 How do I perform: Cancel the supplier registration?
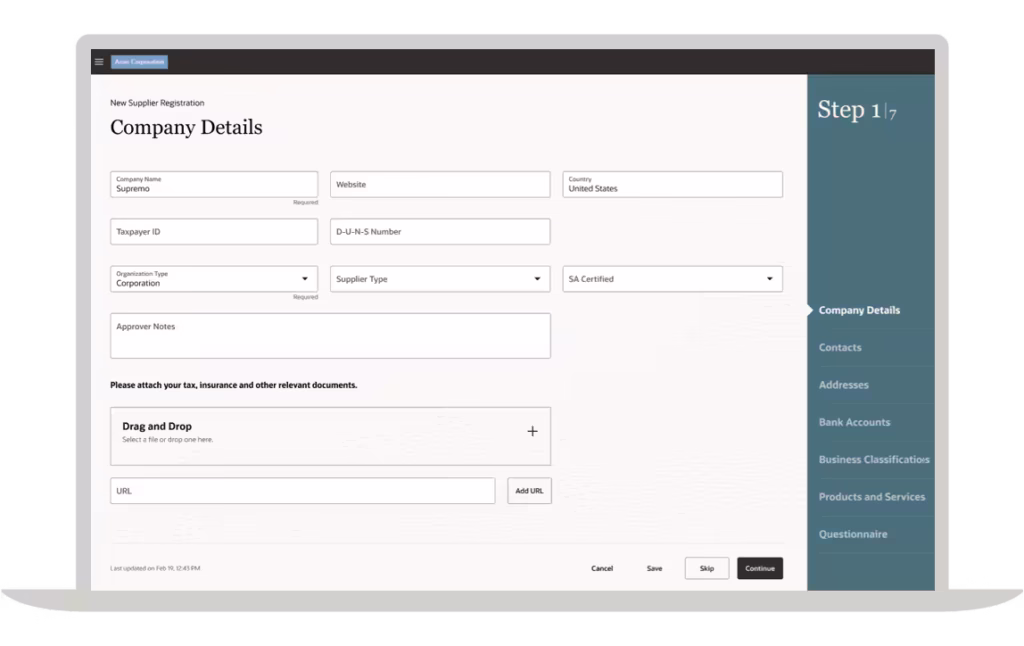pyautogui.click(x=602, y=568)
